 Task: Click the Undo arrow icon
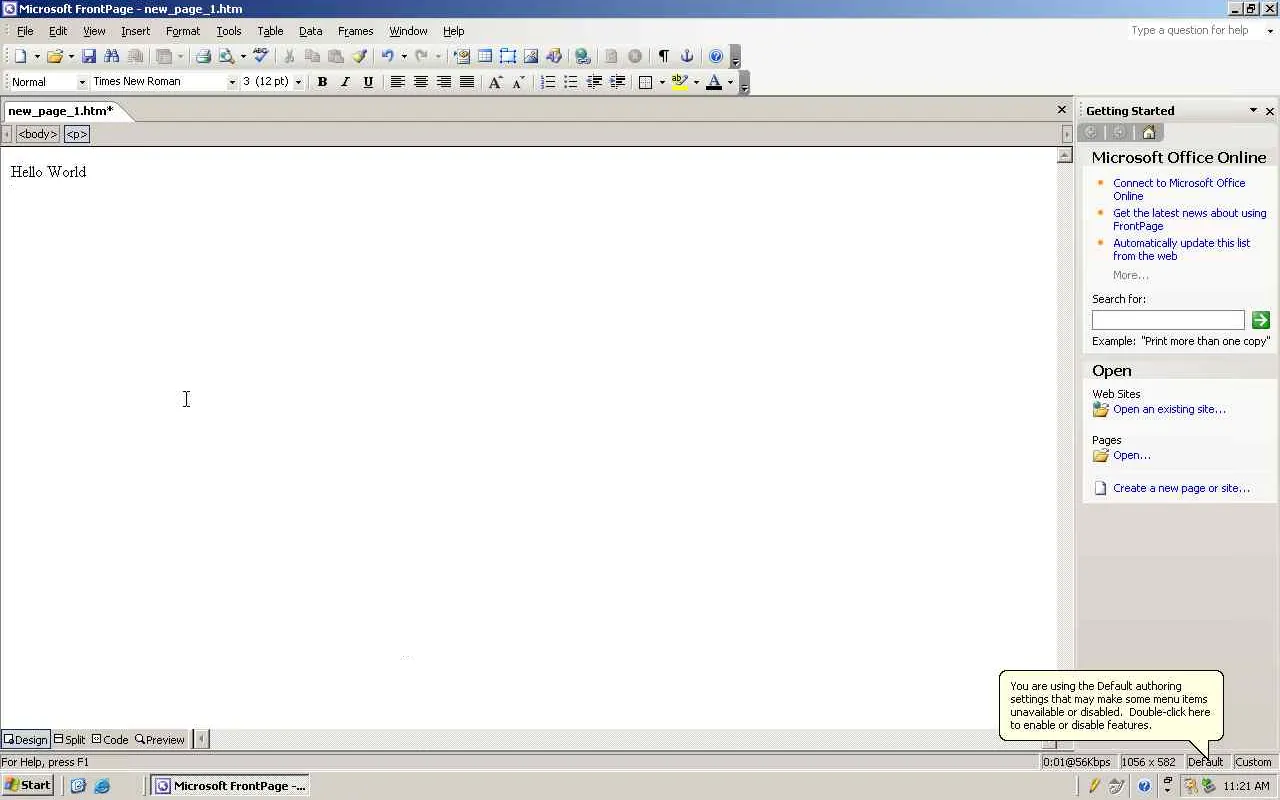(x=388, y=56)
